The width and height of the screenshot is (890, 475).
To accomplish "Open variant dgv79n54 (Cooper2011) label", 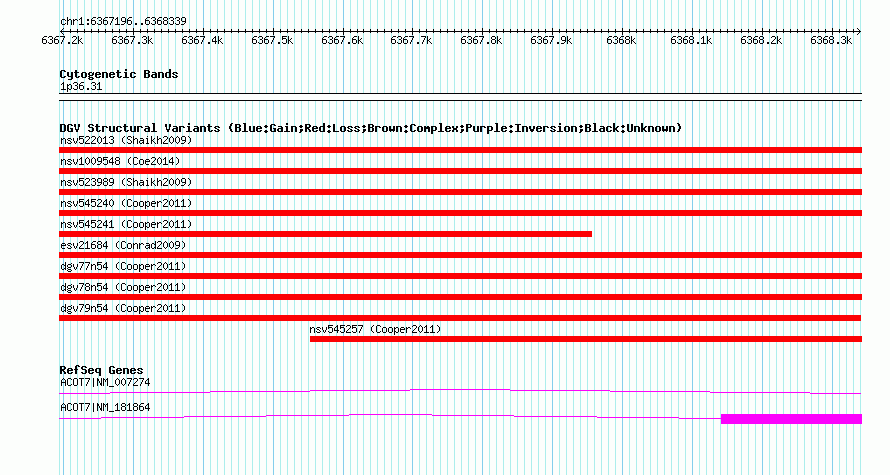I will [x=123, y=308].
